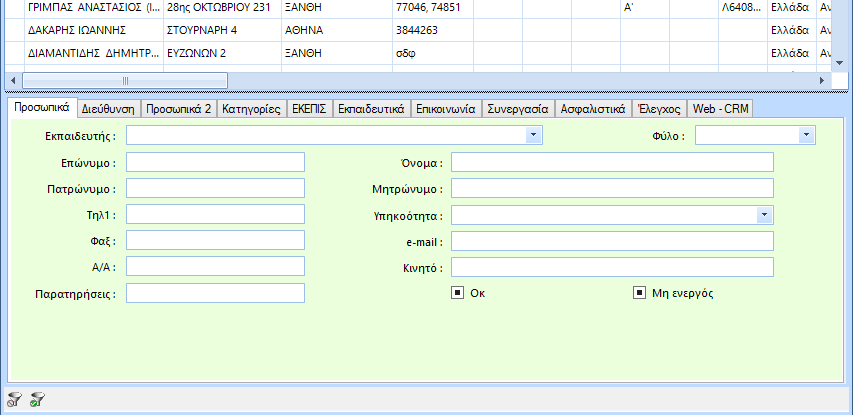
Task: Focus the e-mail text field
Action: pos(612,241)
